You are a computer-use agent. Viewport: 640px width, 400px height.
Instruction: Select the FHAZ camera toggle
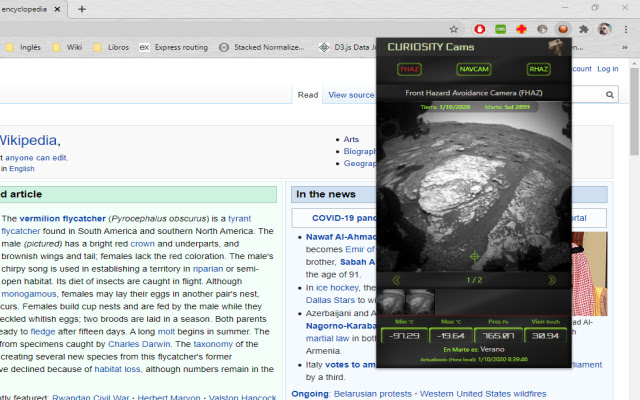coord(410,69)
